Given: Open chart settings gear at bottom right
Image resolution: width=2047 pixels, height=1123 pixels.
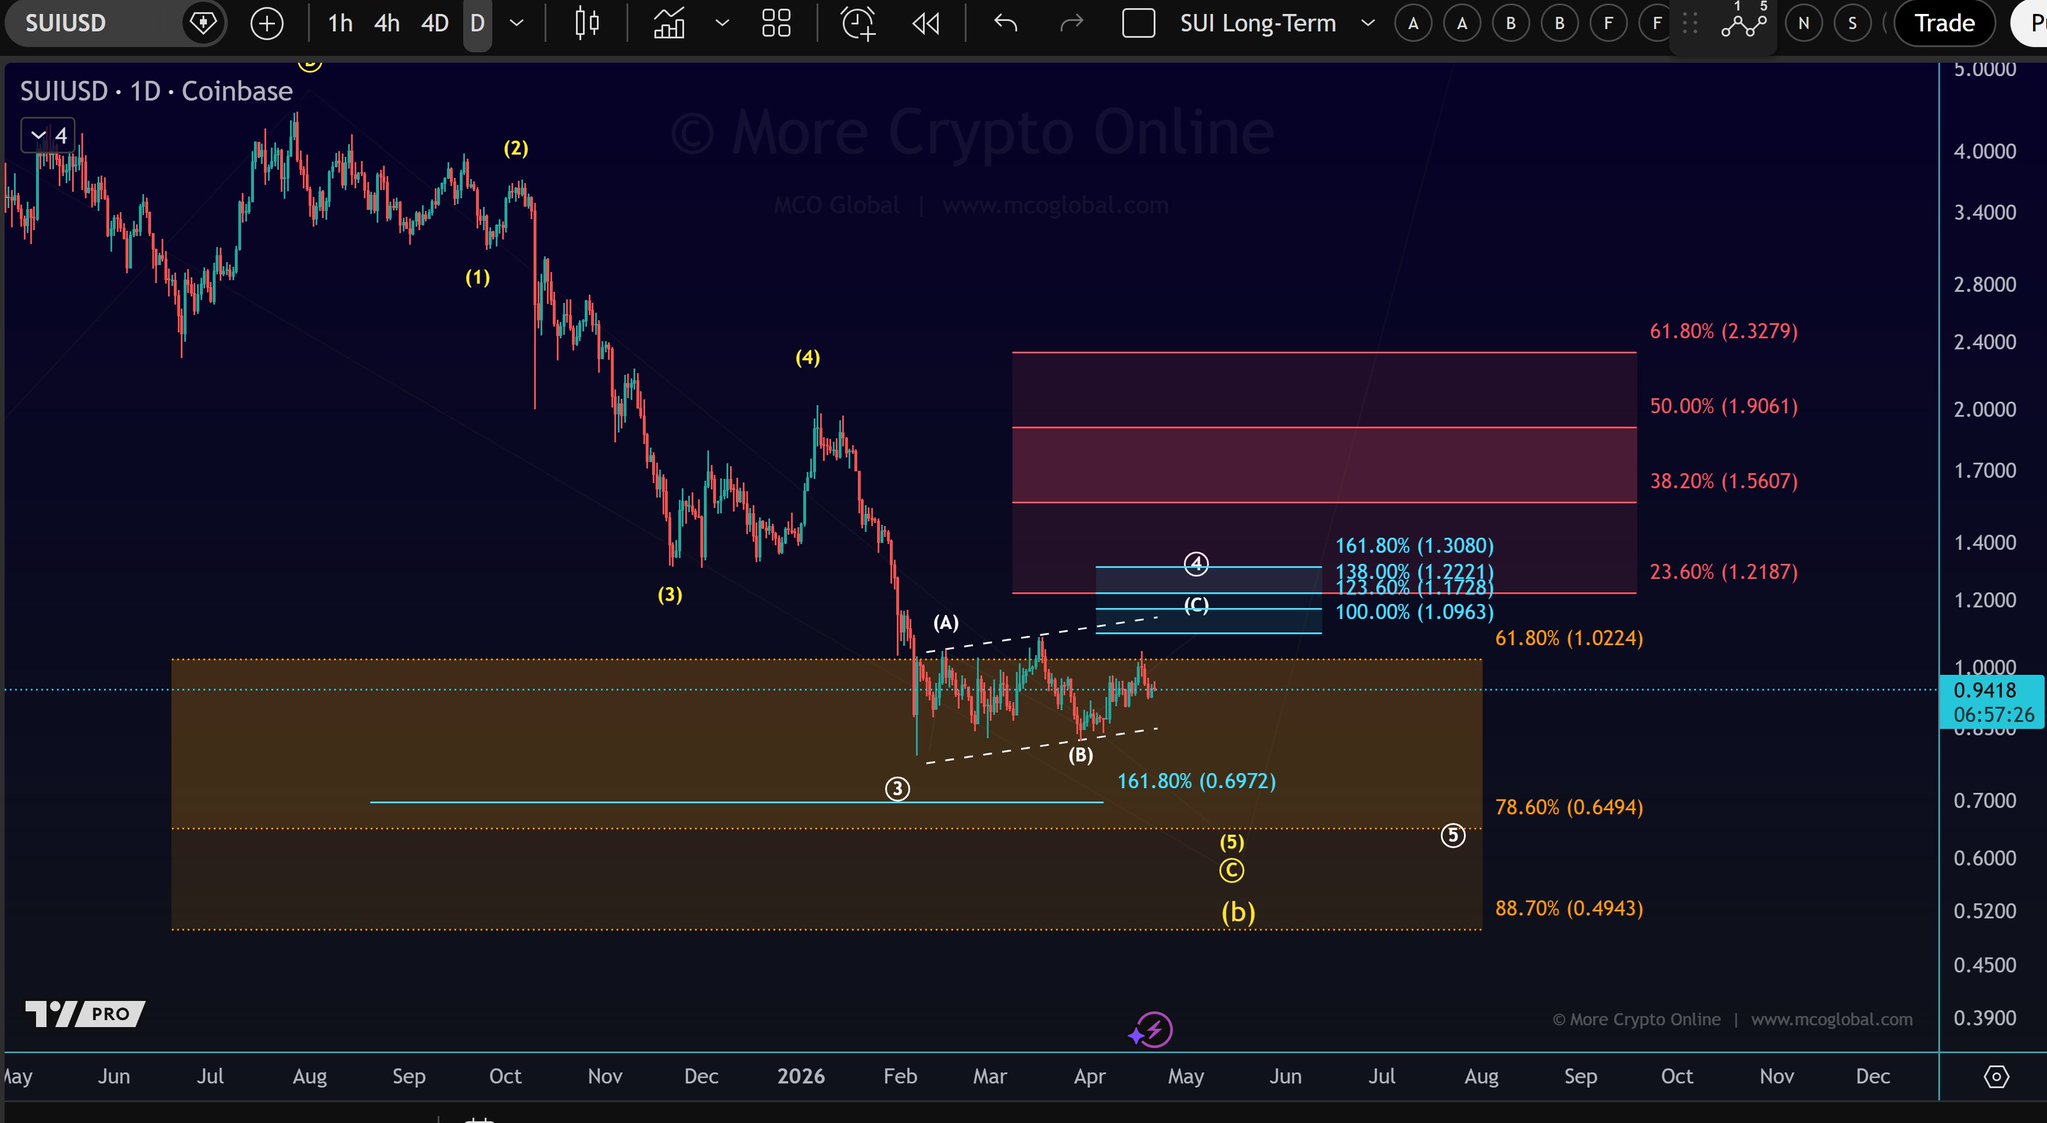Looking at the screenshot, I should click(x=1996, y=1077).
